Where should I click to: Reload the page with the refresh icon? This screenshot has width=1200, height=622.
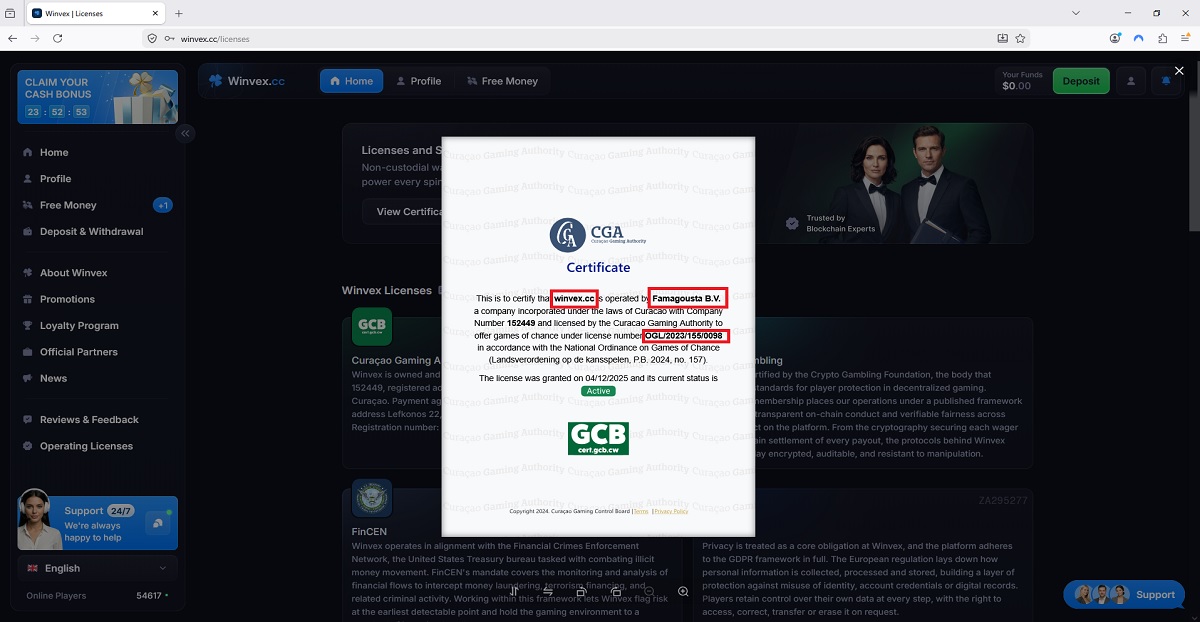[58, 38]
